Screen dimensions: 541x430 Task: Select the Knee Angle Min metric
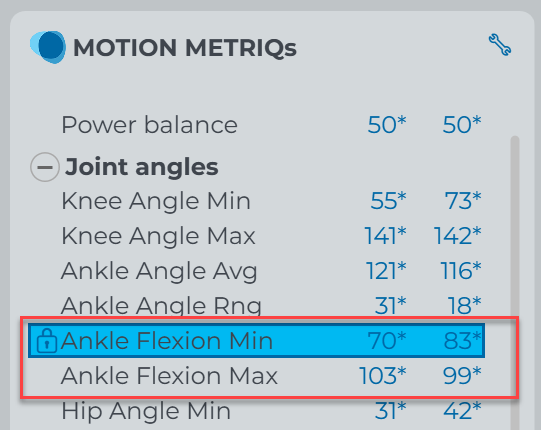pyautogui.click(x=271, y=201)
